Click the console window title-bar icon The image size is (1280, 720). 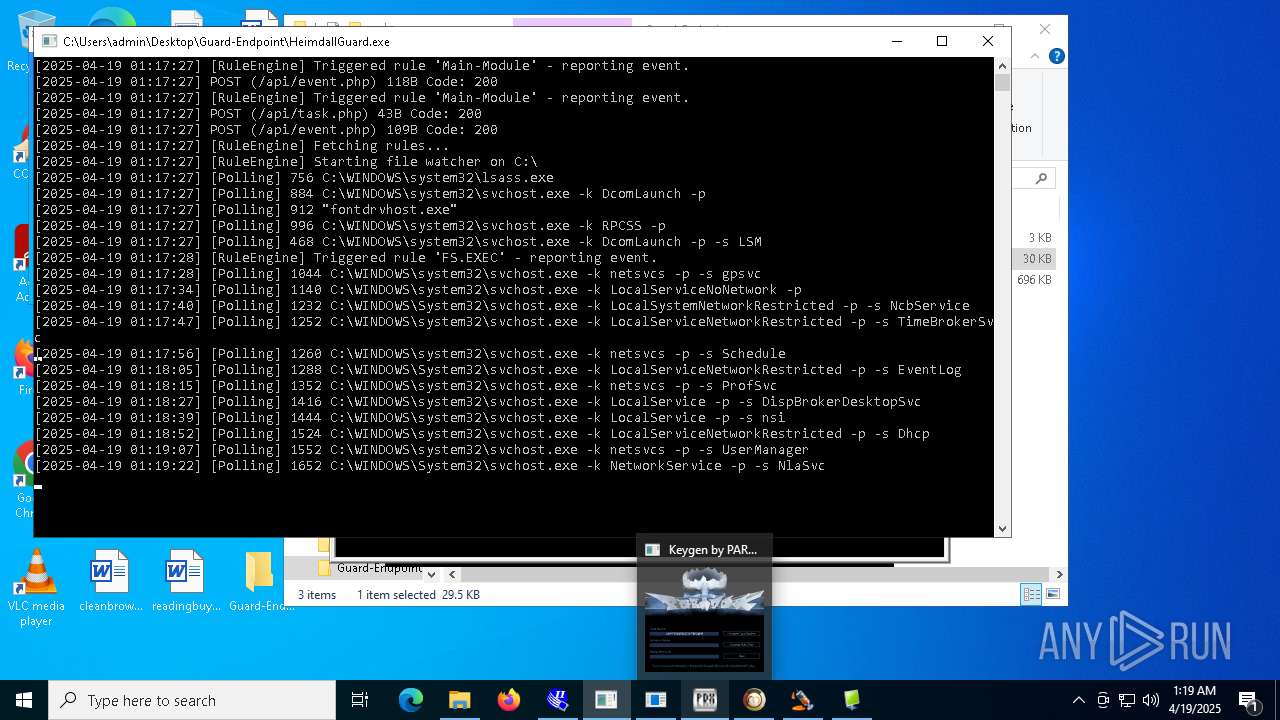click(49, 41)
